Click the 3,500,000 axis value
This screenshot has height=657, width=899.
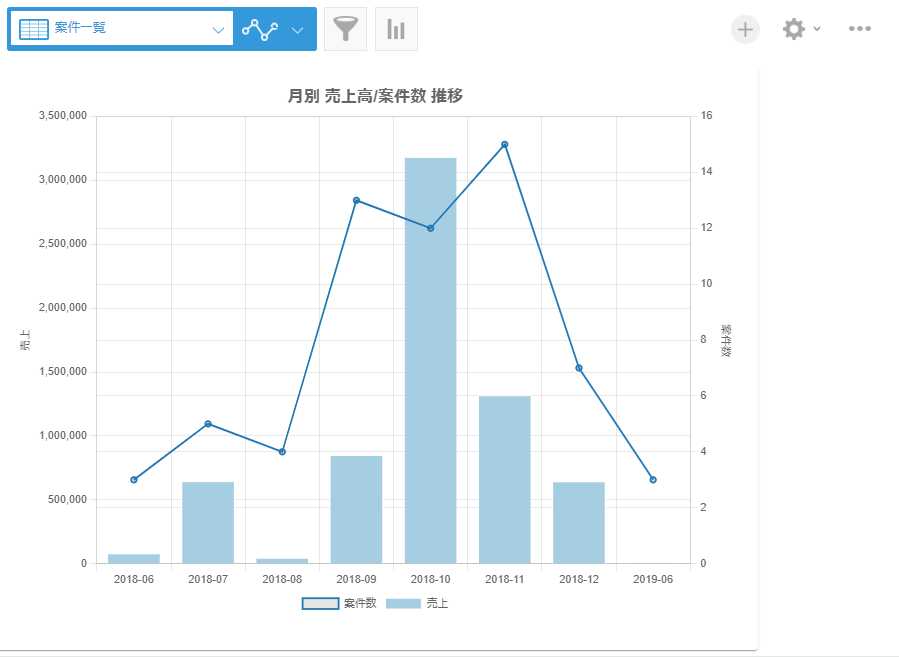pos(62,115)
